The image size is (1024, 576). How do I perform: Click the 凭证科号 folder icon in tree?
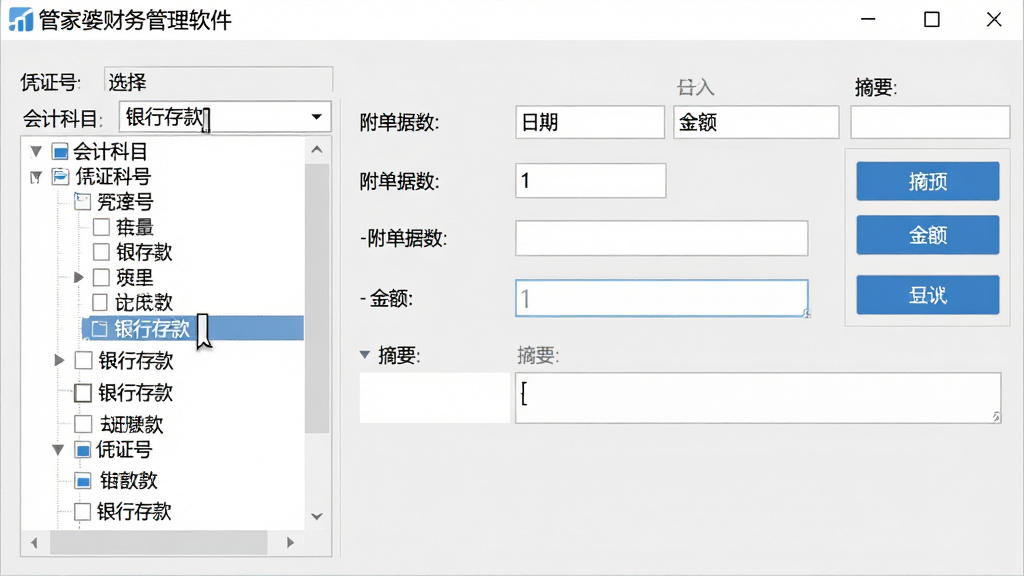pyautogui.click(x=60, y=176)
